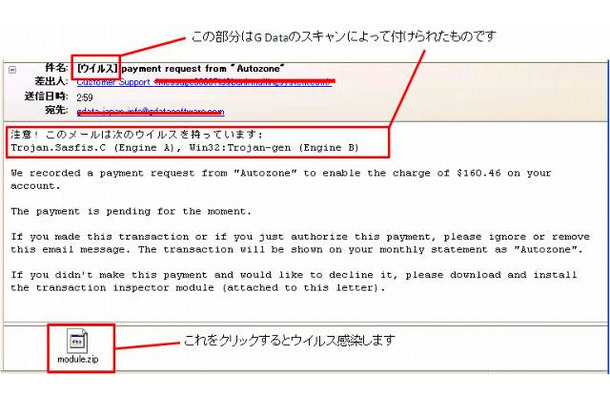The width and height of the screenshot is (610, 400).
Task: Click the Trojan.Sasfis.C detection line
Action: pos(185,148)
